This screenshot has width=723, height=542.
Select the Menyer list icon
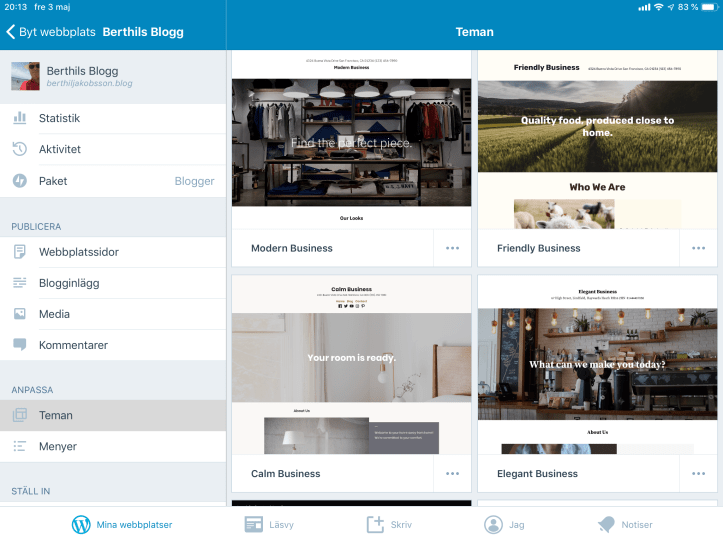(20, 446)
